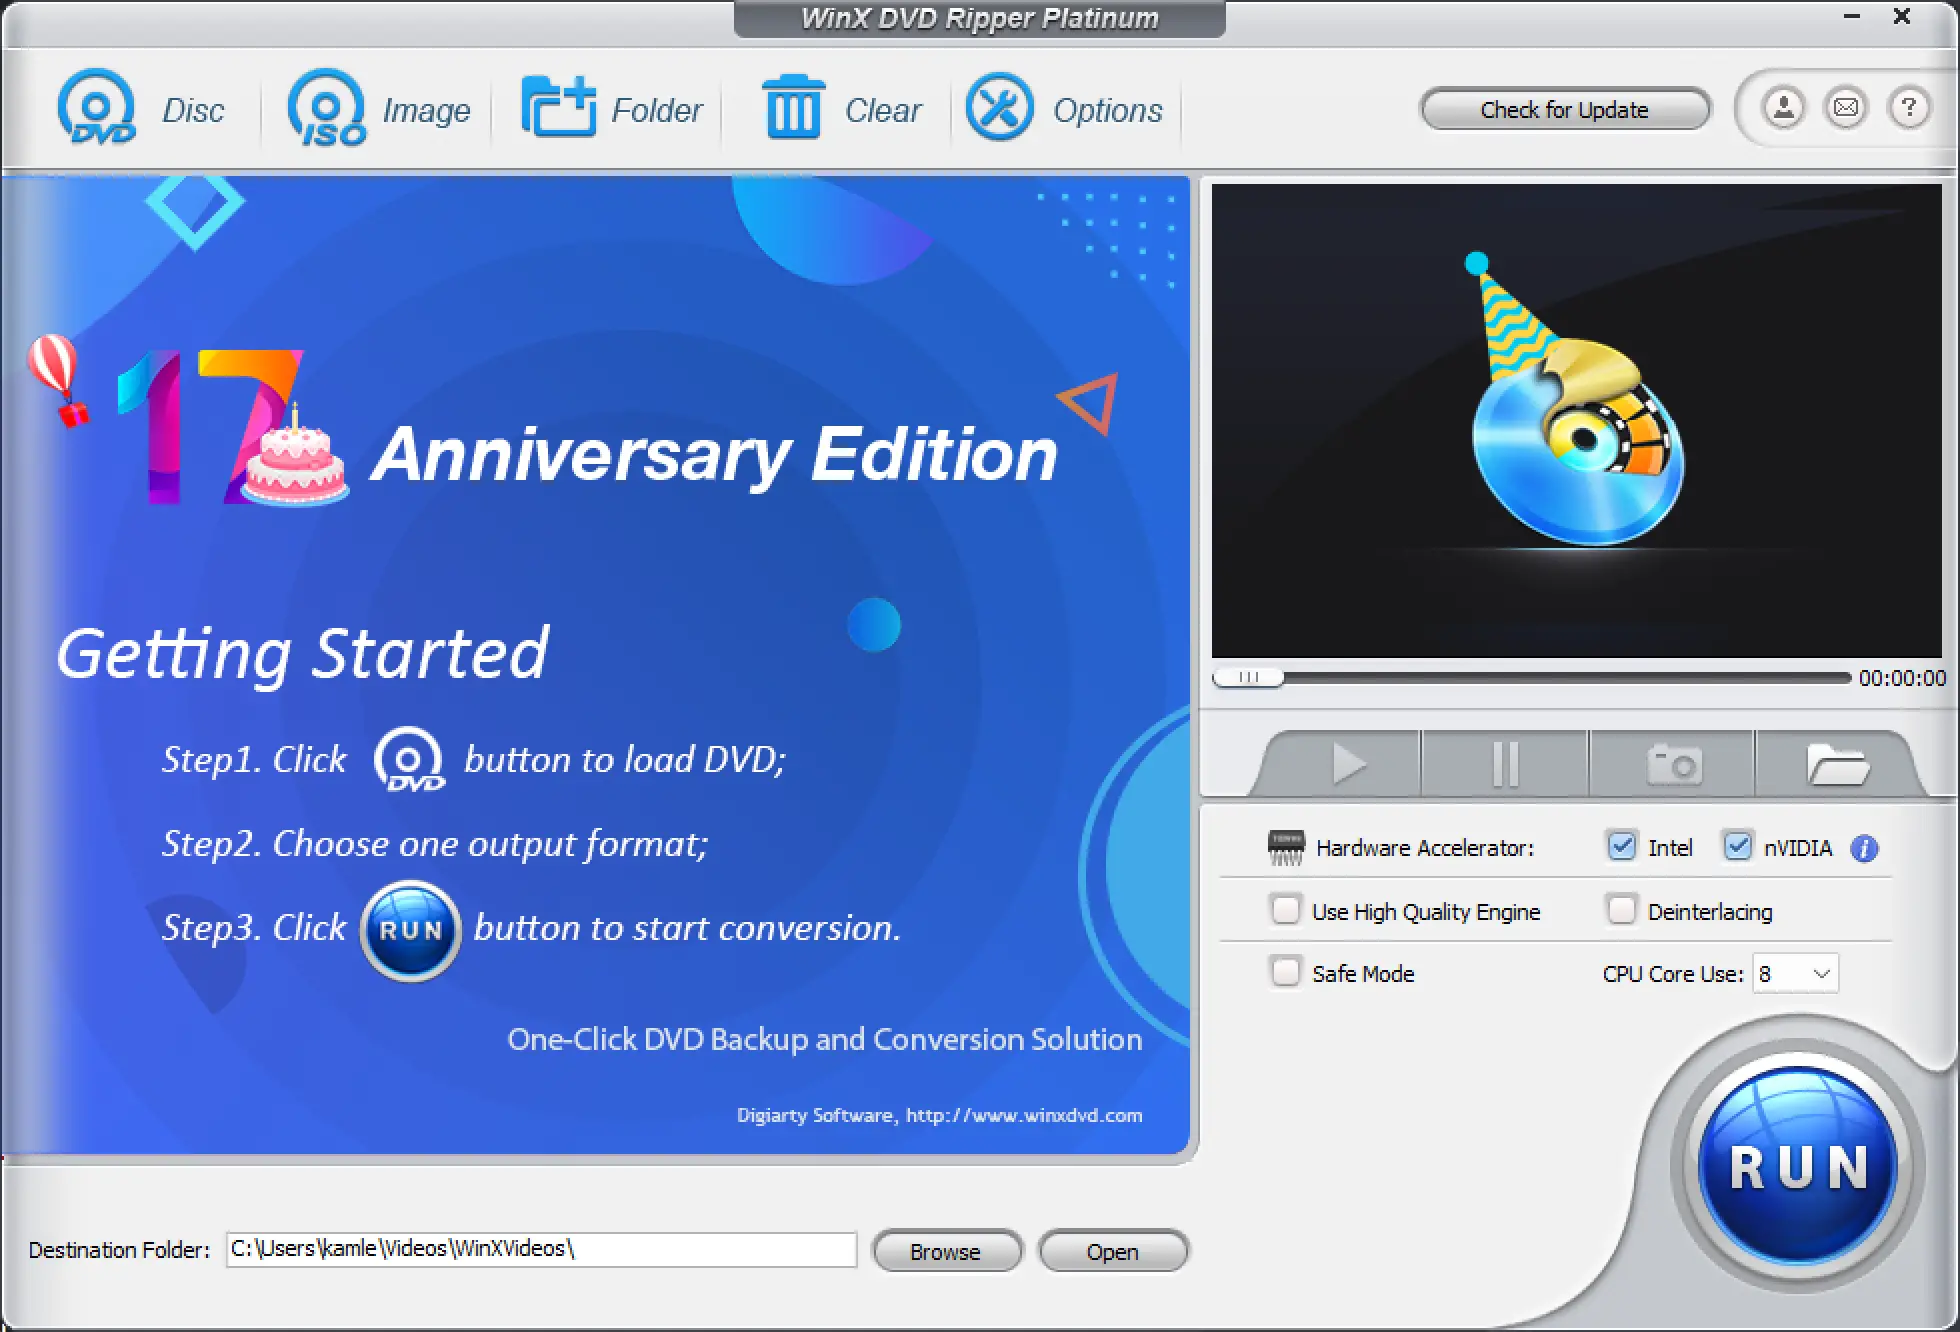The image size is (1960, 1332).
Task: Open the help question mark icon
Action: (1909, 107)
